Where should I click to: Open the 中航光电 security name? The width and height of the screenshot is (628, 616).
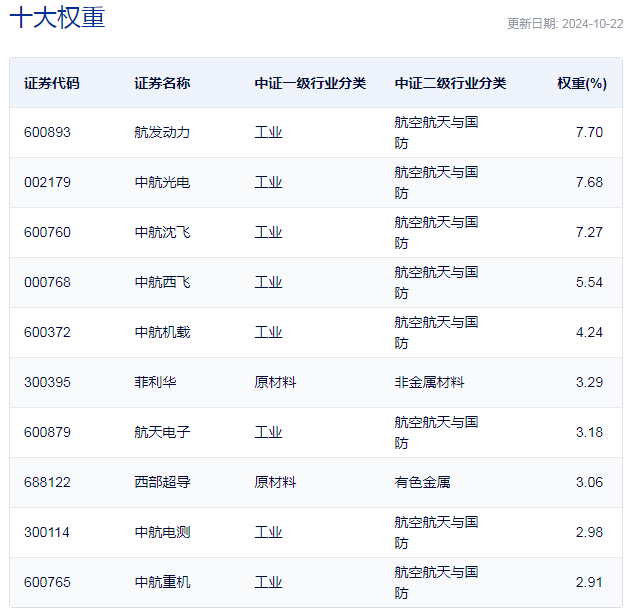pyautogui.click(x=162, y=182)
